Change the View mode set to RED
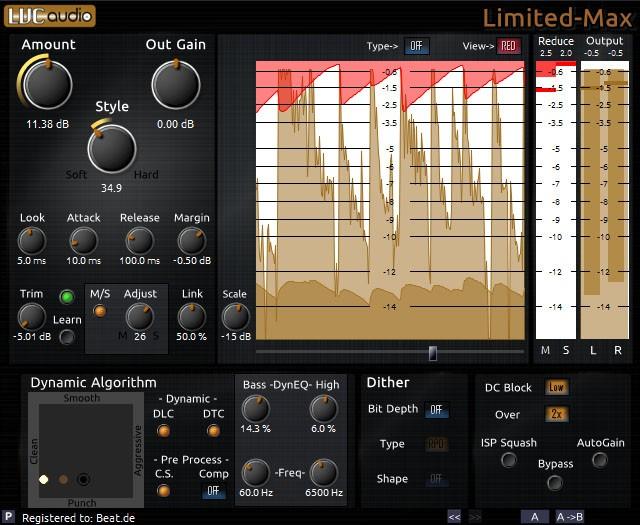 click(x=509, y=46)
